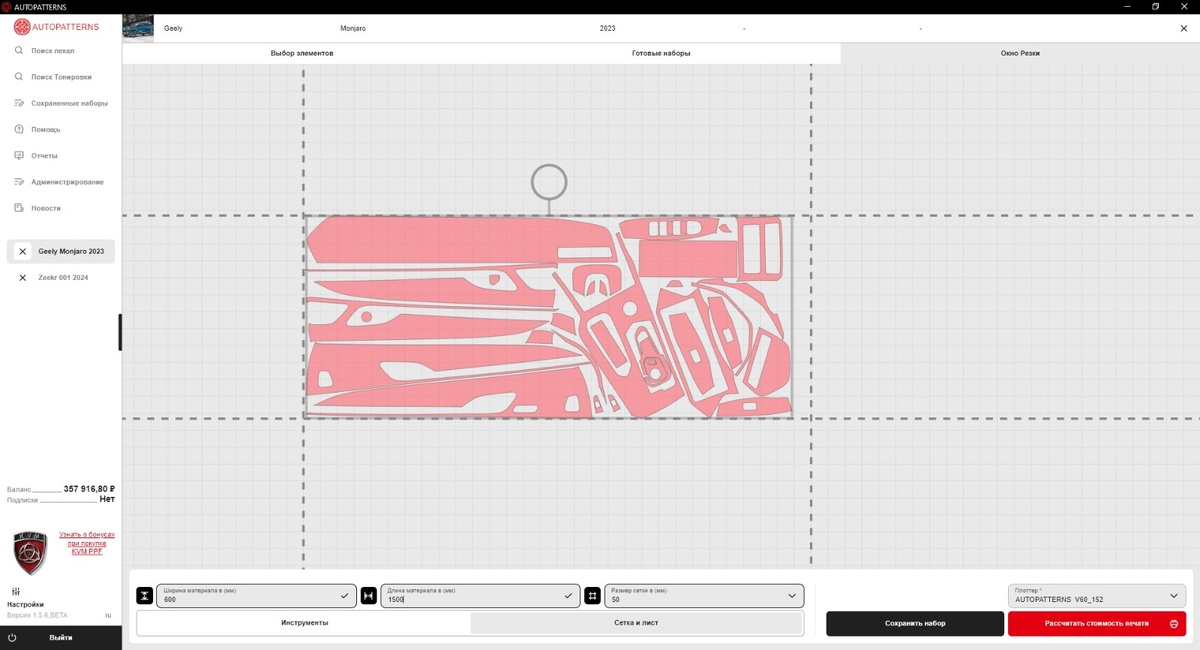Go to Отчеты reports
The image size is (1200, 650).
(44, 156)
